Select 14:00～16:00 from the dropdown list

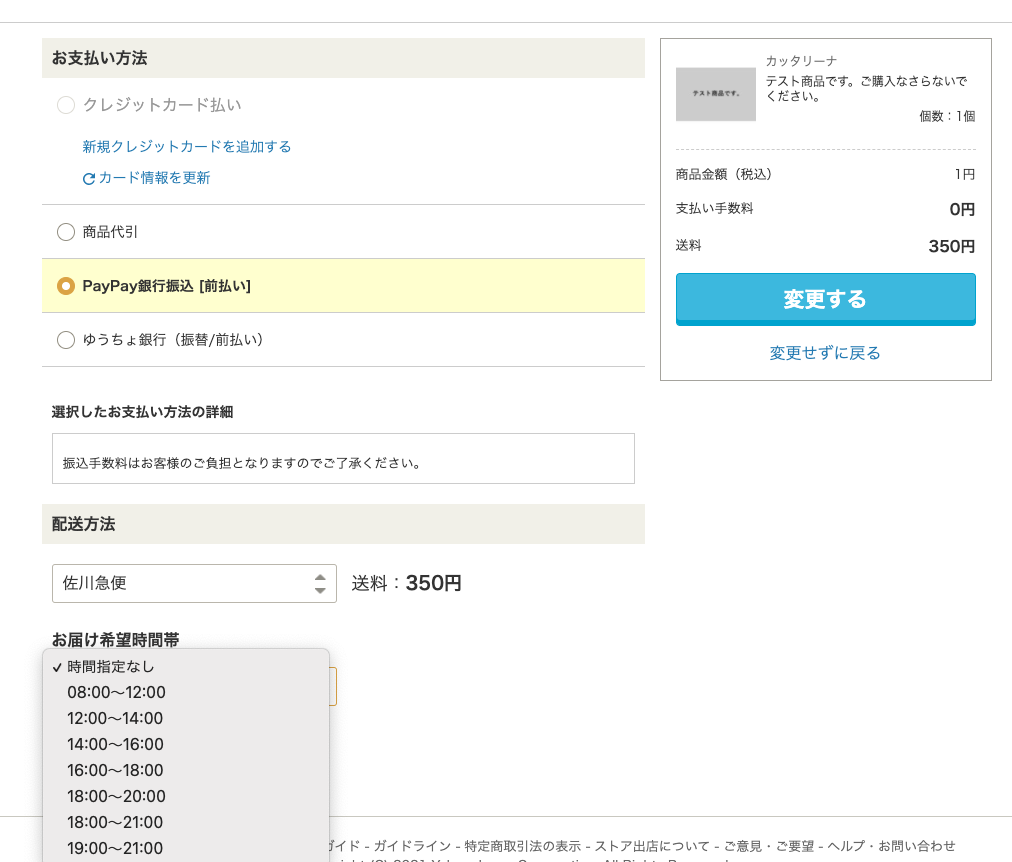click(x=115, y=745)
